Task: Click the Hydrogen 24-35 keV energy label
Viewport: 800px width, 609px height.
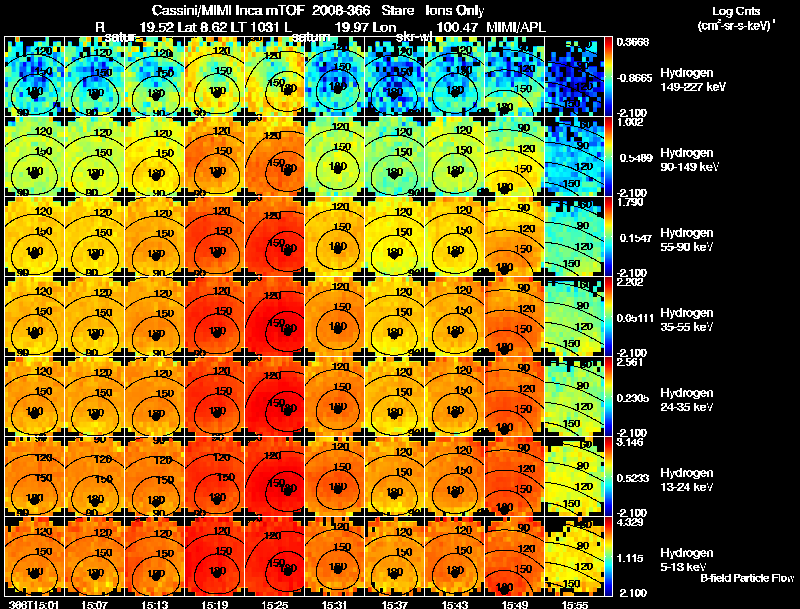Action: (x=686, y=400)
